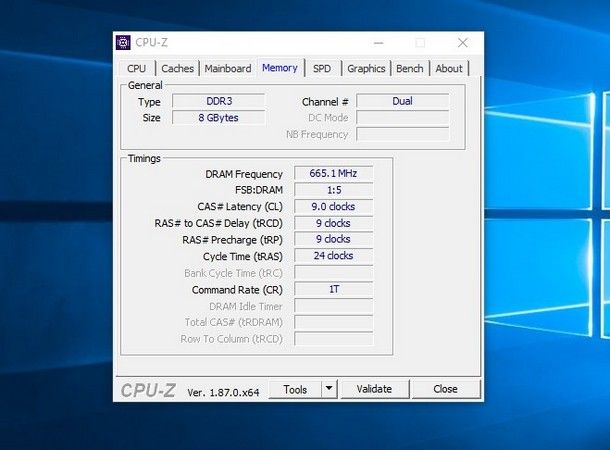Switch to the Bench tab
610x450 pixels.
[410, 68]
